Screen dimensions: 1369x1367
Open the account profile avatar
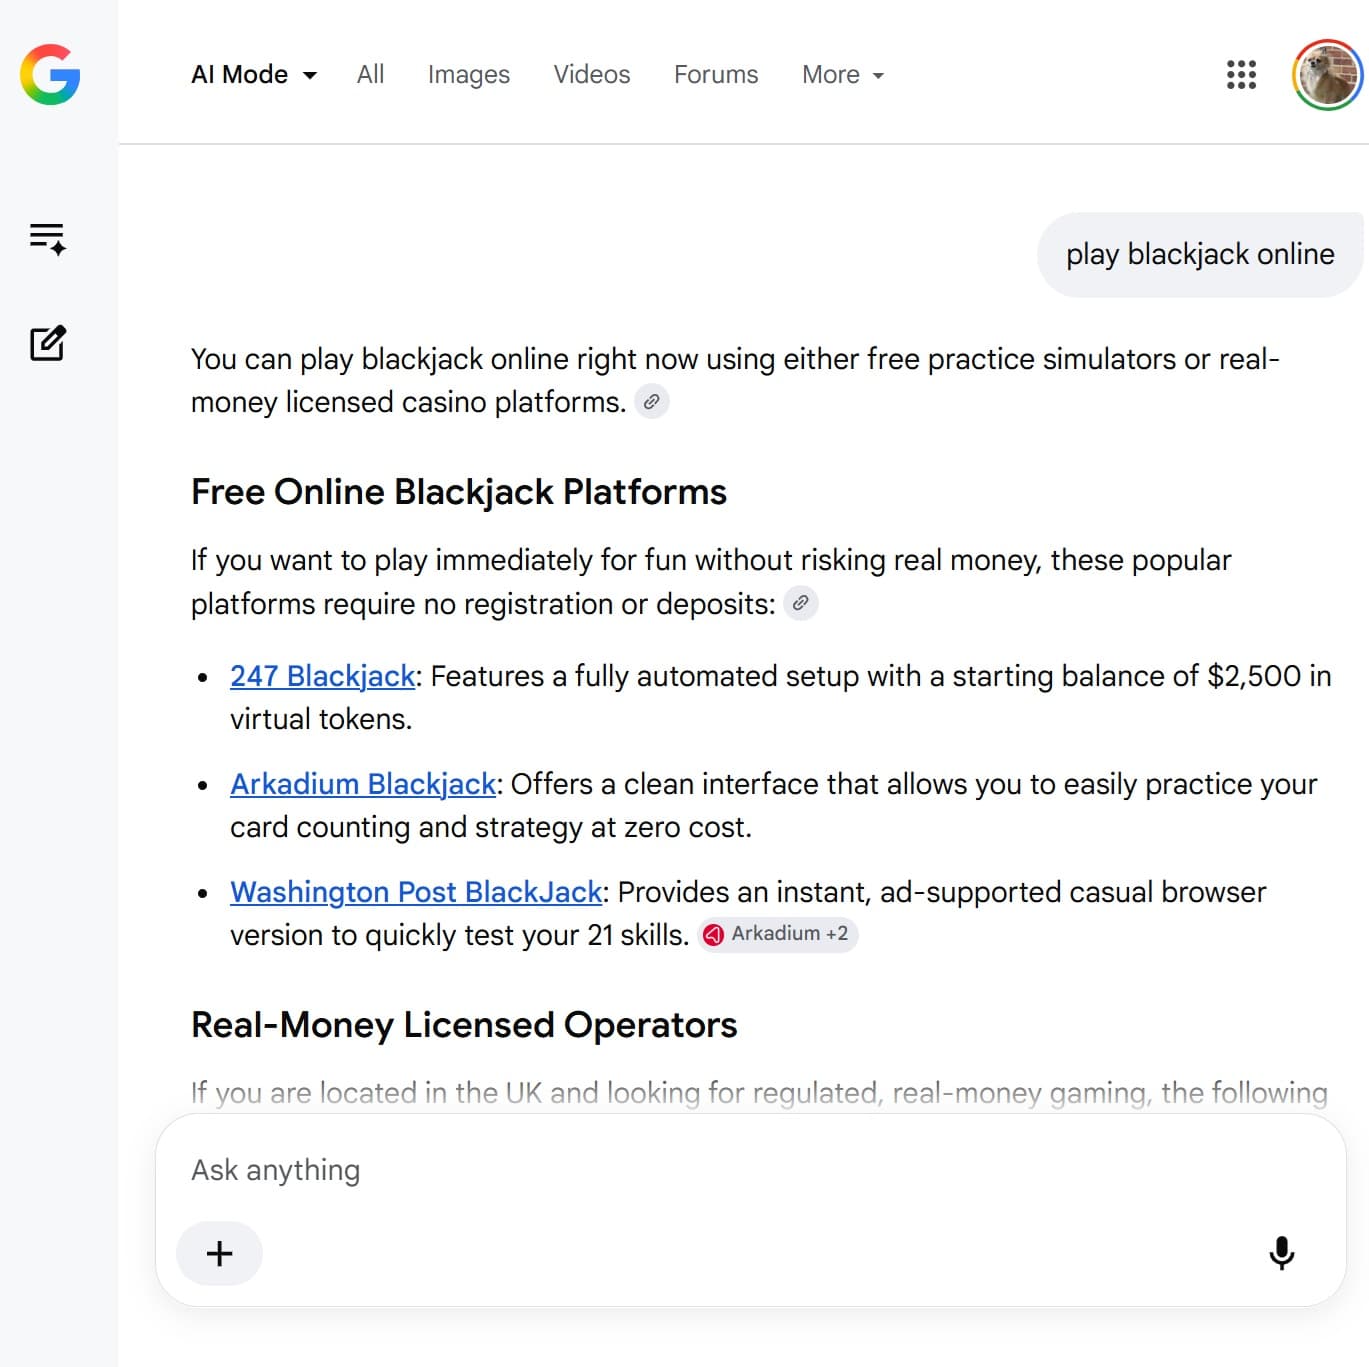[x=1327, y=75]
